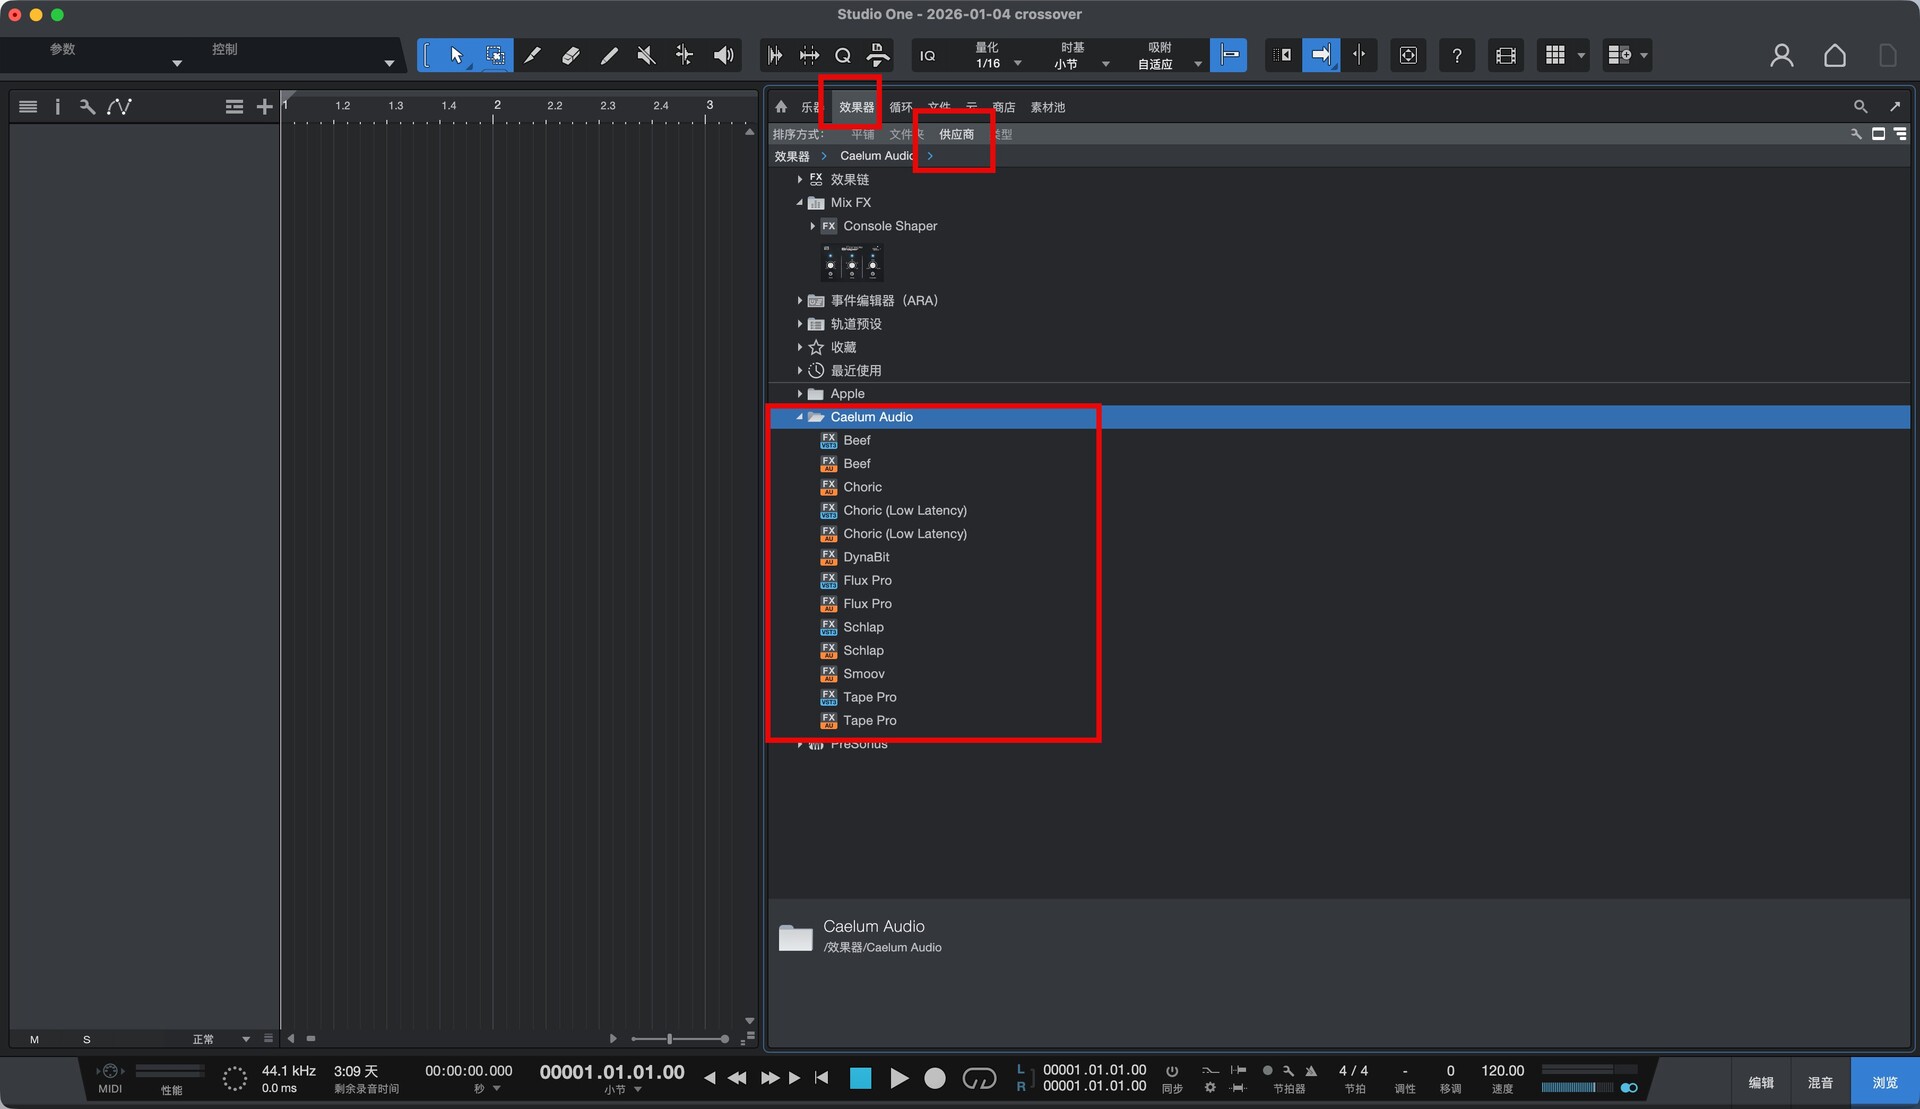Expand the Apple vendor folder

(800, 394)
